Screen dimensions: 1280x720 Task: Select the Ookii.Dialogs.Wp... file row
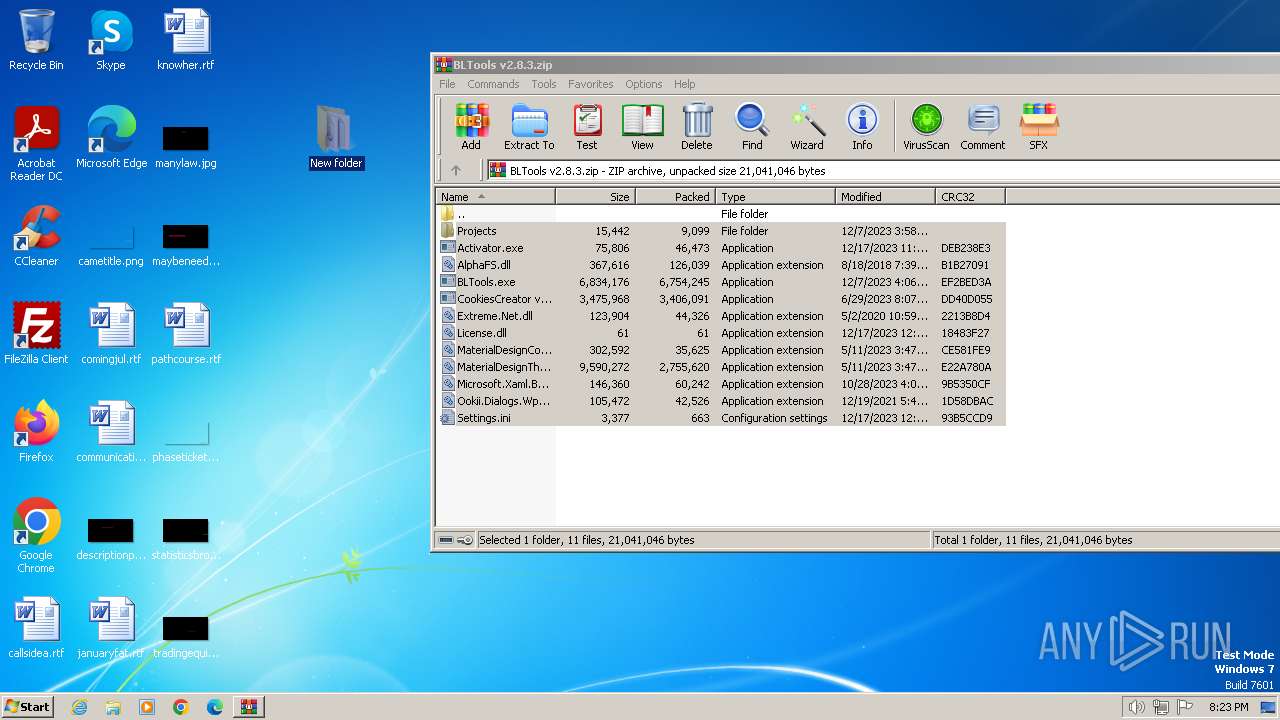pyautogui.click(x=721, y=401)
